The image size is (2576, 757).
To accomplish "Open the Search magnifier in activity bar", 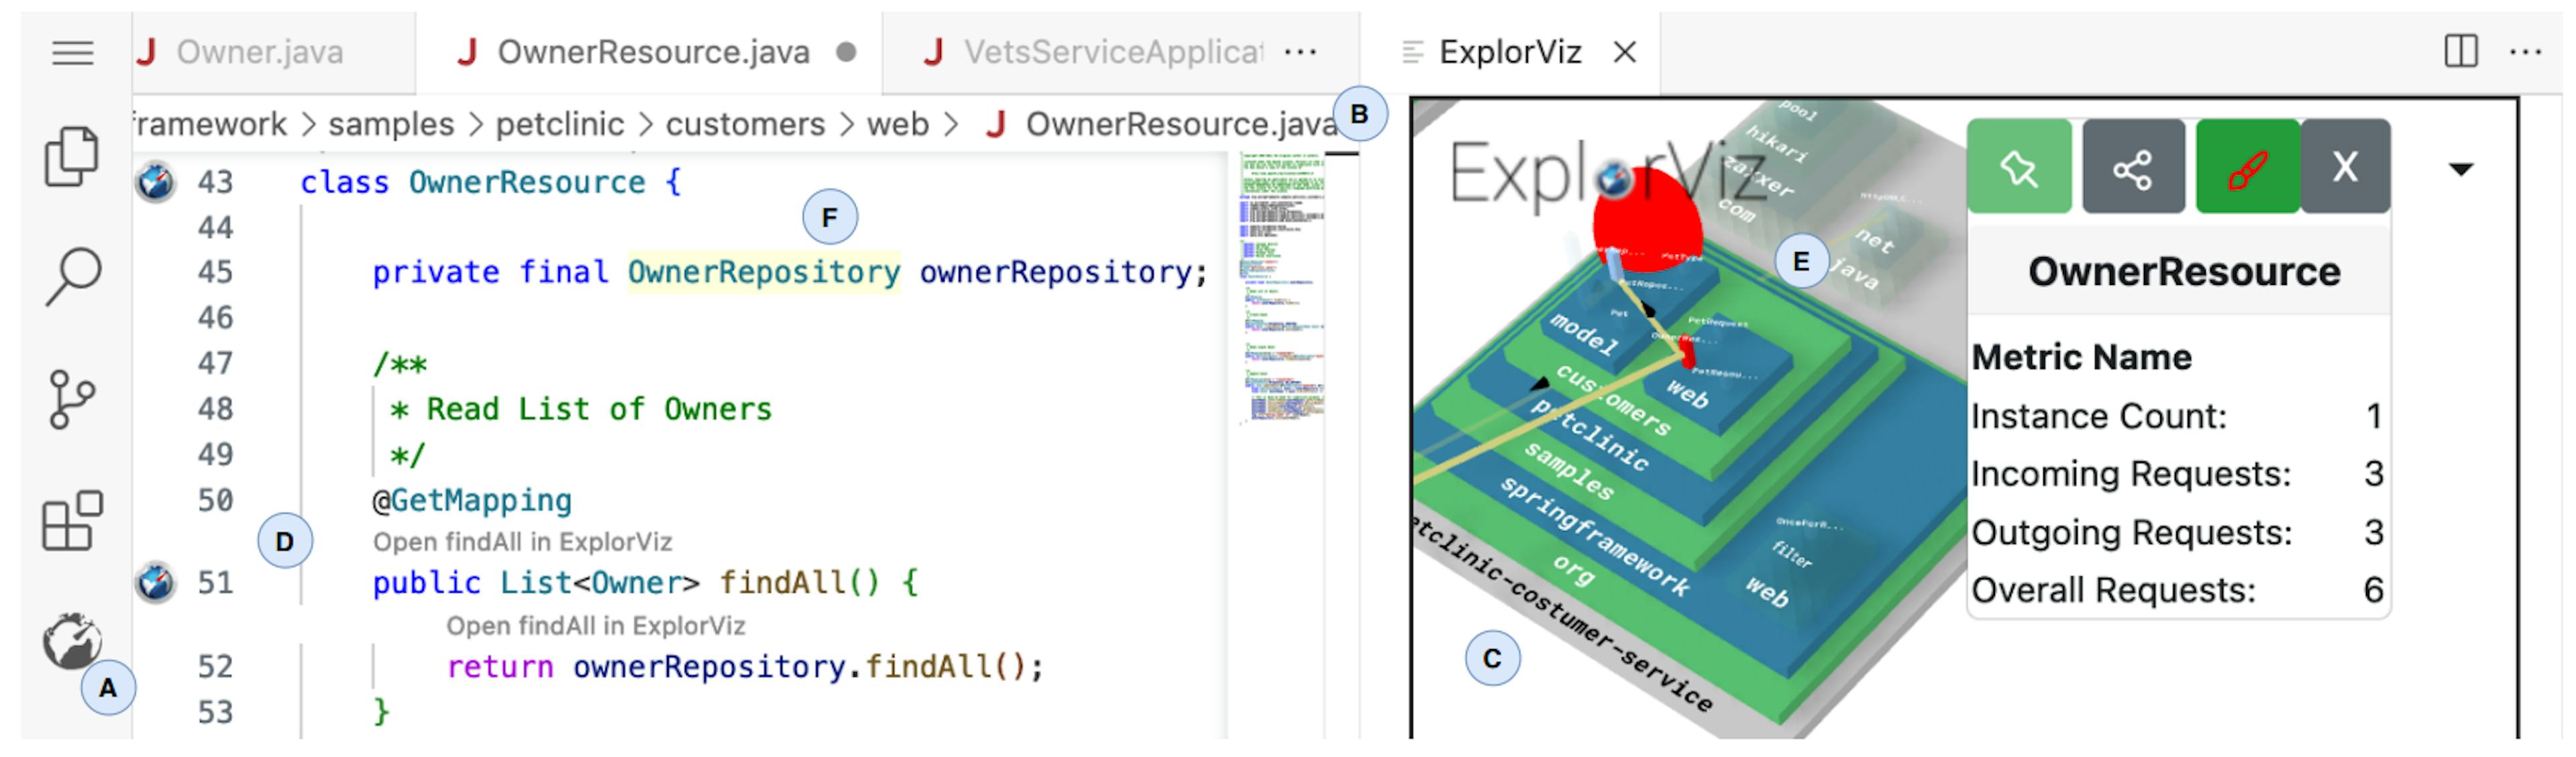I will (x=73, y=276).
